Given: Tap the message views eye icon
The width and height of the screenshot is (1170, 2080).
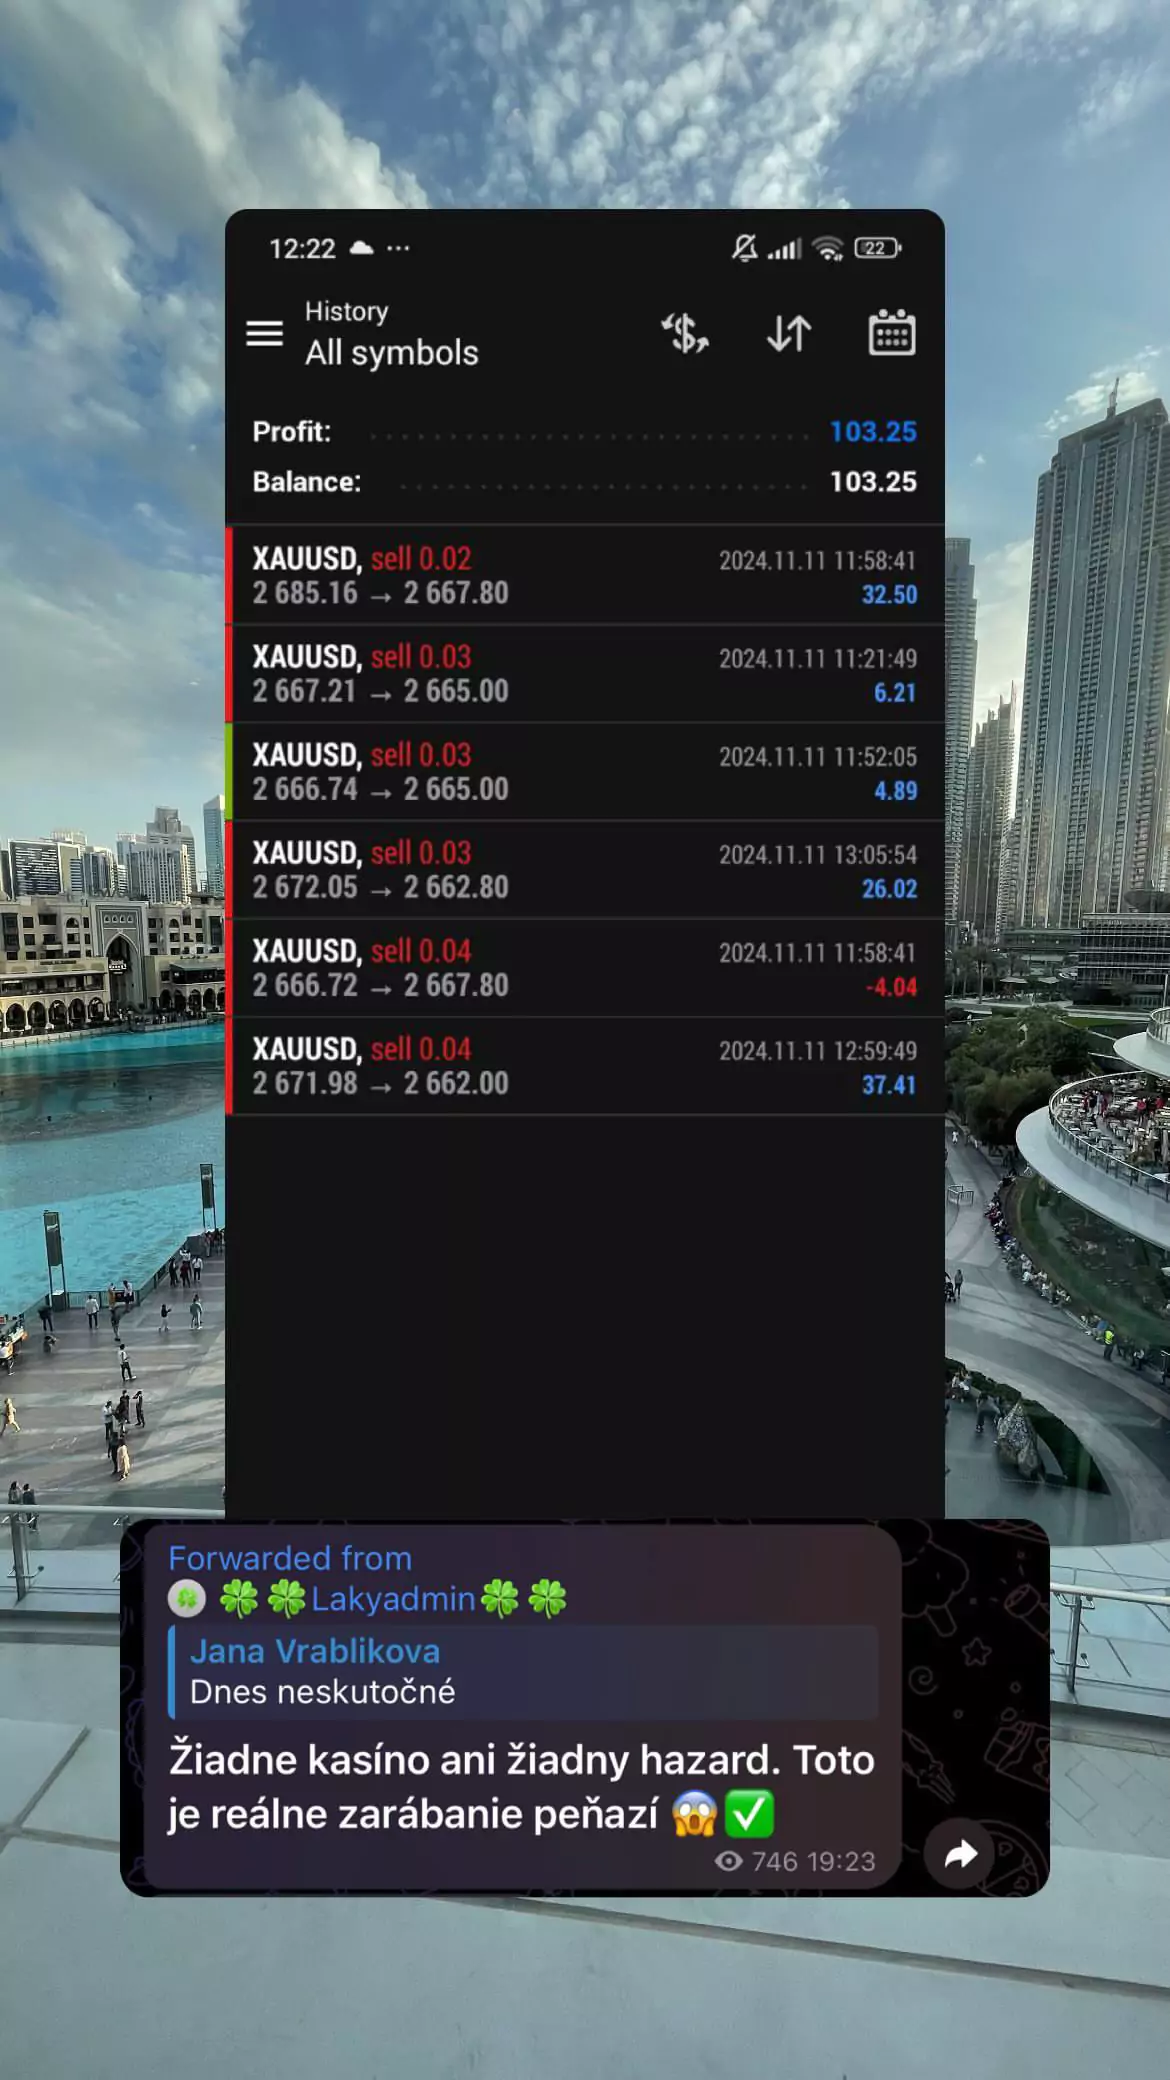Looking at the screenshot, I should [729, 1861].
